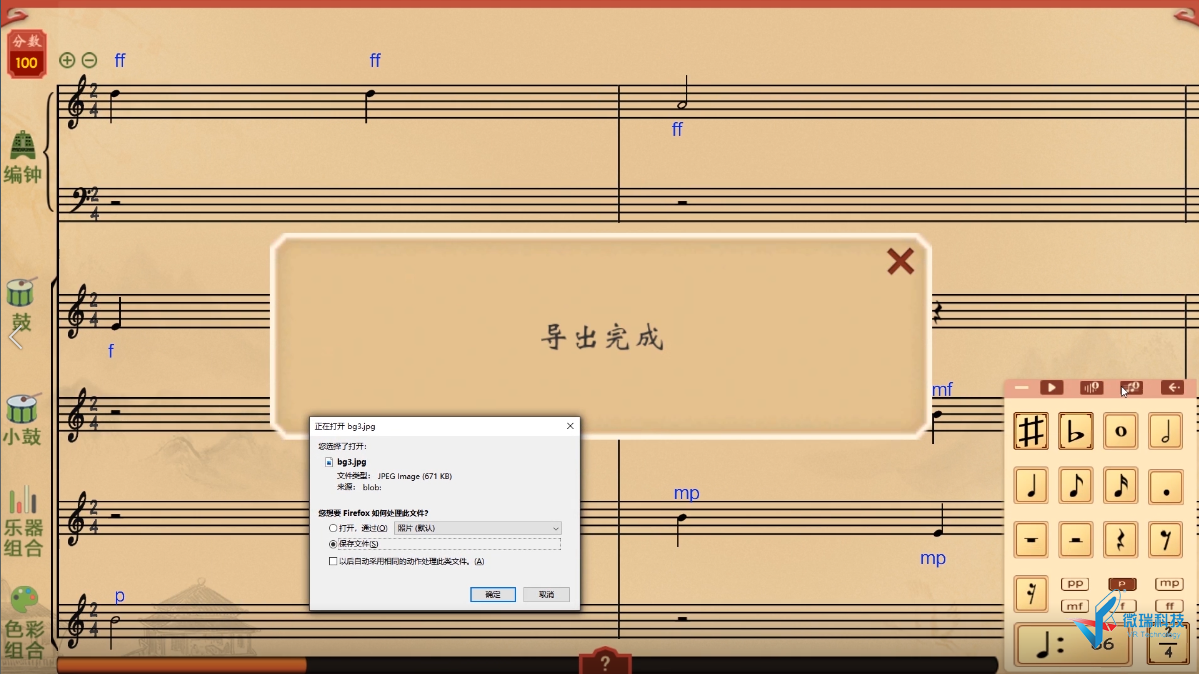This screenshot has width=1199, height=674.
Task: Pick the quarter note in the palette
Action: click(x=1030, y=486)
